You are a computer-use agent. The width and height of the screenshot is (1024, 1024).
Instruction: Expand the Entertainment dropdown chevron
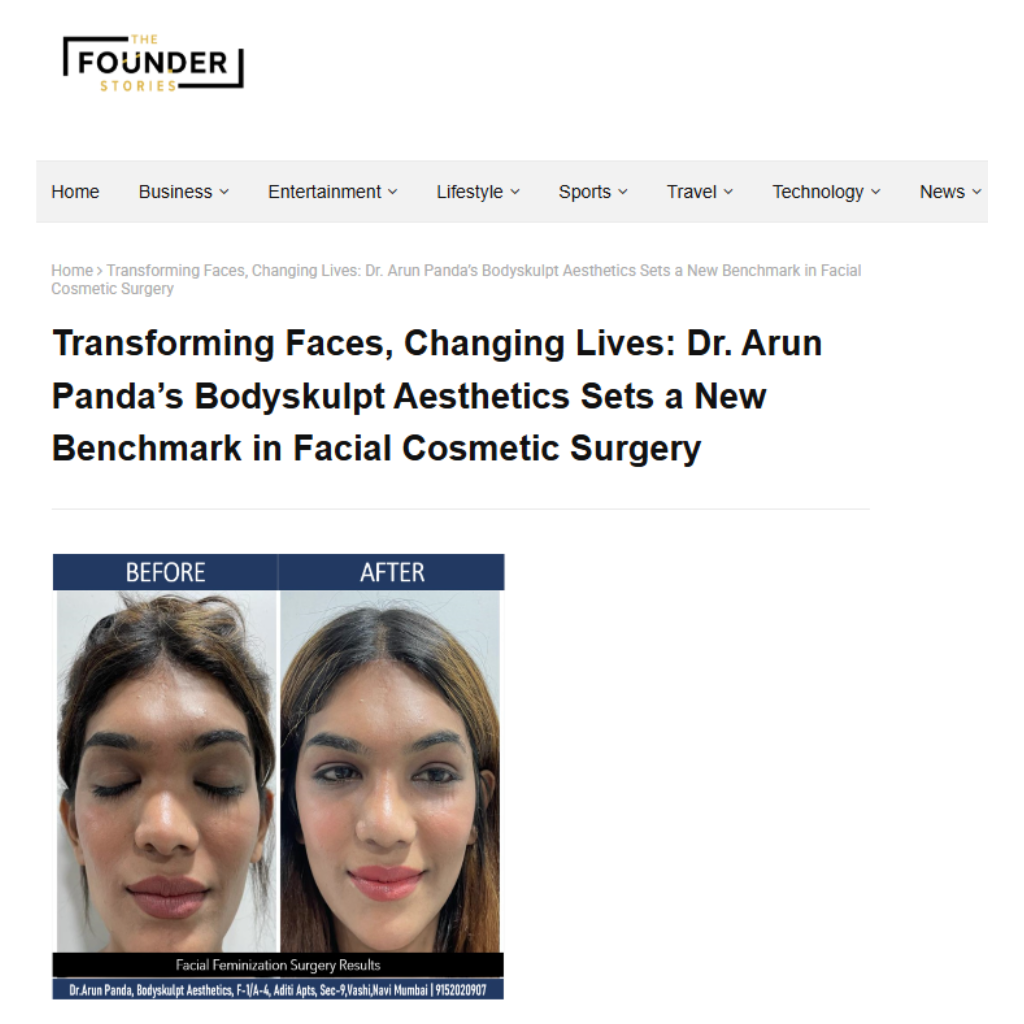click(392, 192)
